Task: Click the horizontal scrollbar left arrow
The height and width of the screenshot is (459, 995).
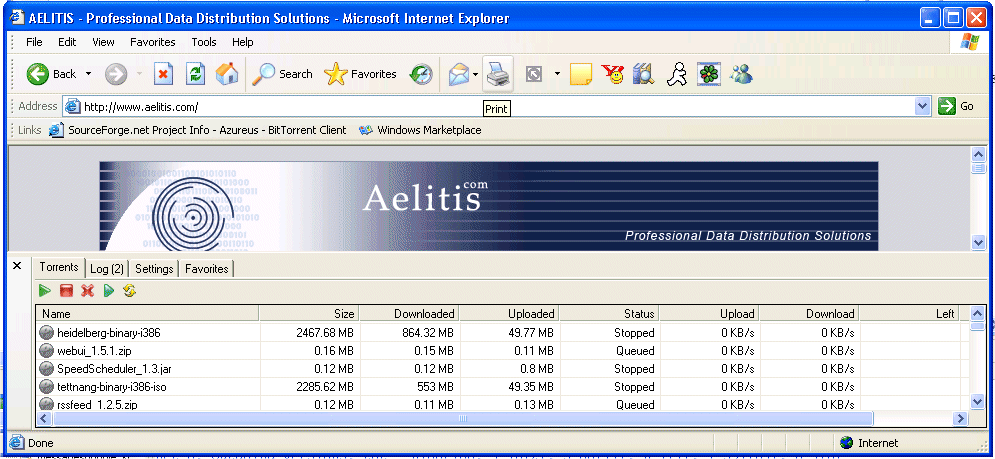Action: pyautogui.click(x=44, y=418)
